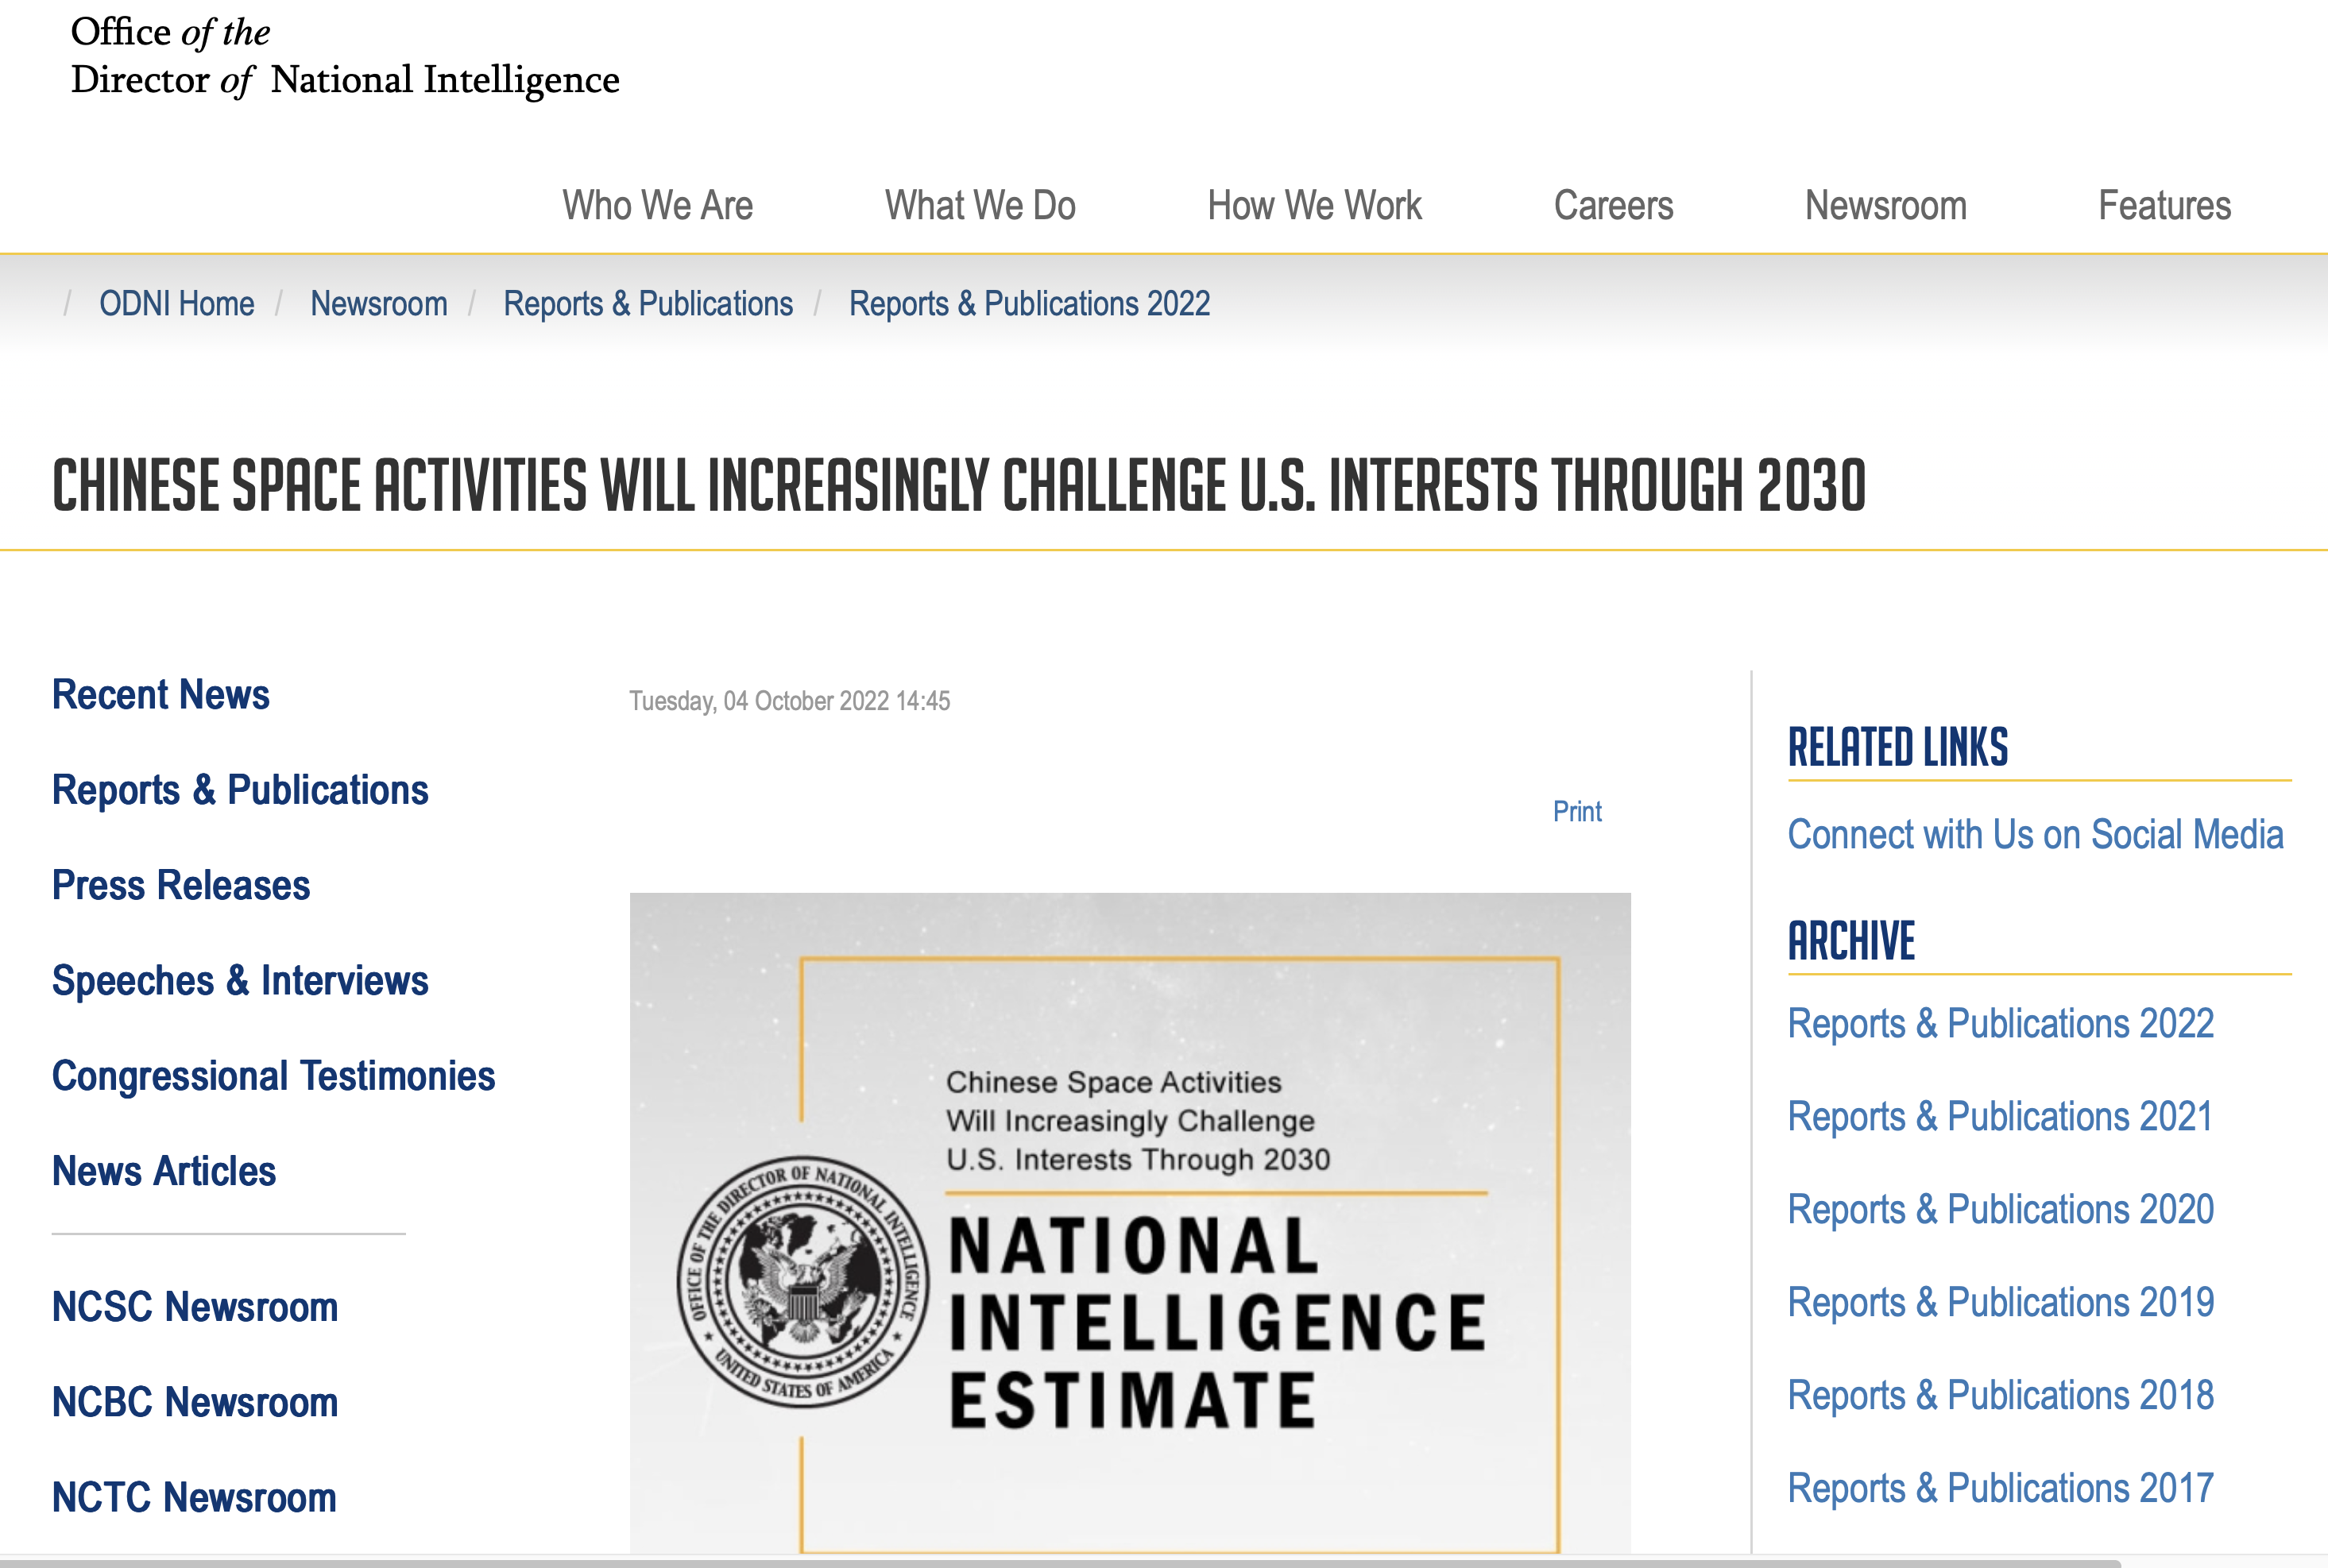Open the Office of the Director of National Intelligence logo
2328x1568 pixels.
pyautogui.click(x=345, y=57)
